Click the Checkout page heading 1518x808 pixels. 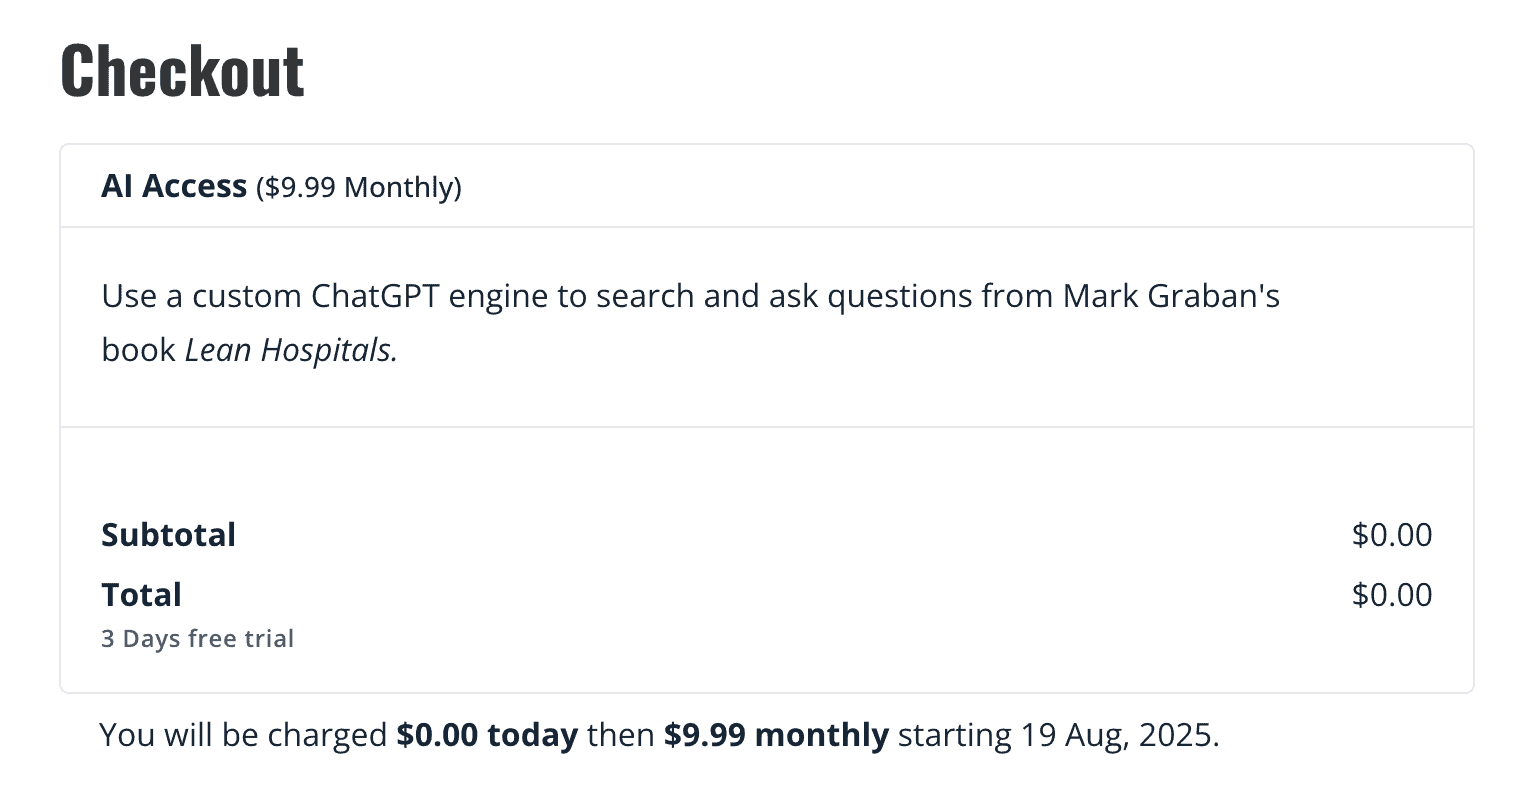182,71
